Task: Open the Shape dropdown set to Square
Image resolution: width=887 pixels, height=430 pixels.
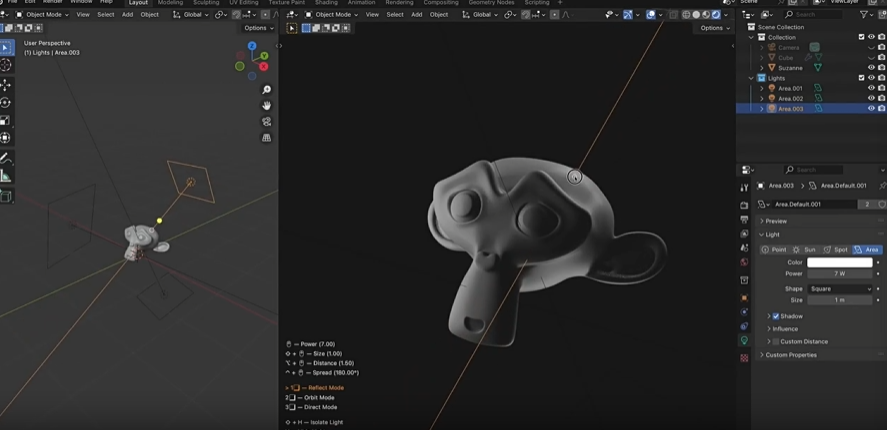Action: pos(840,289)
